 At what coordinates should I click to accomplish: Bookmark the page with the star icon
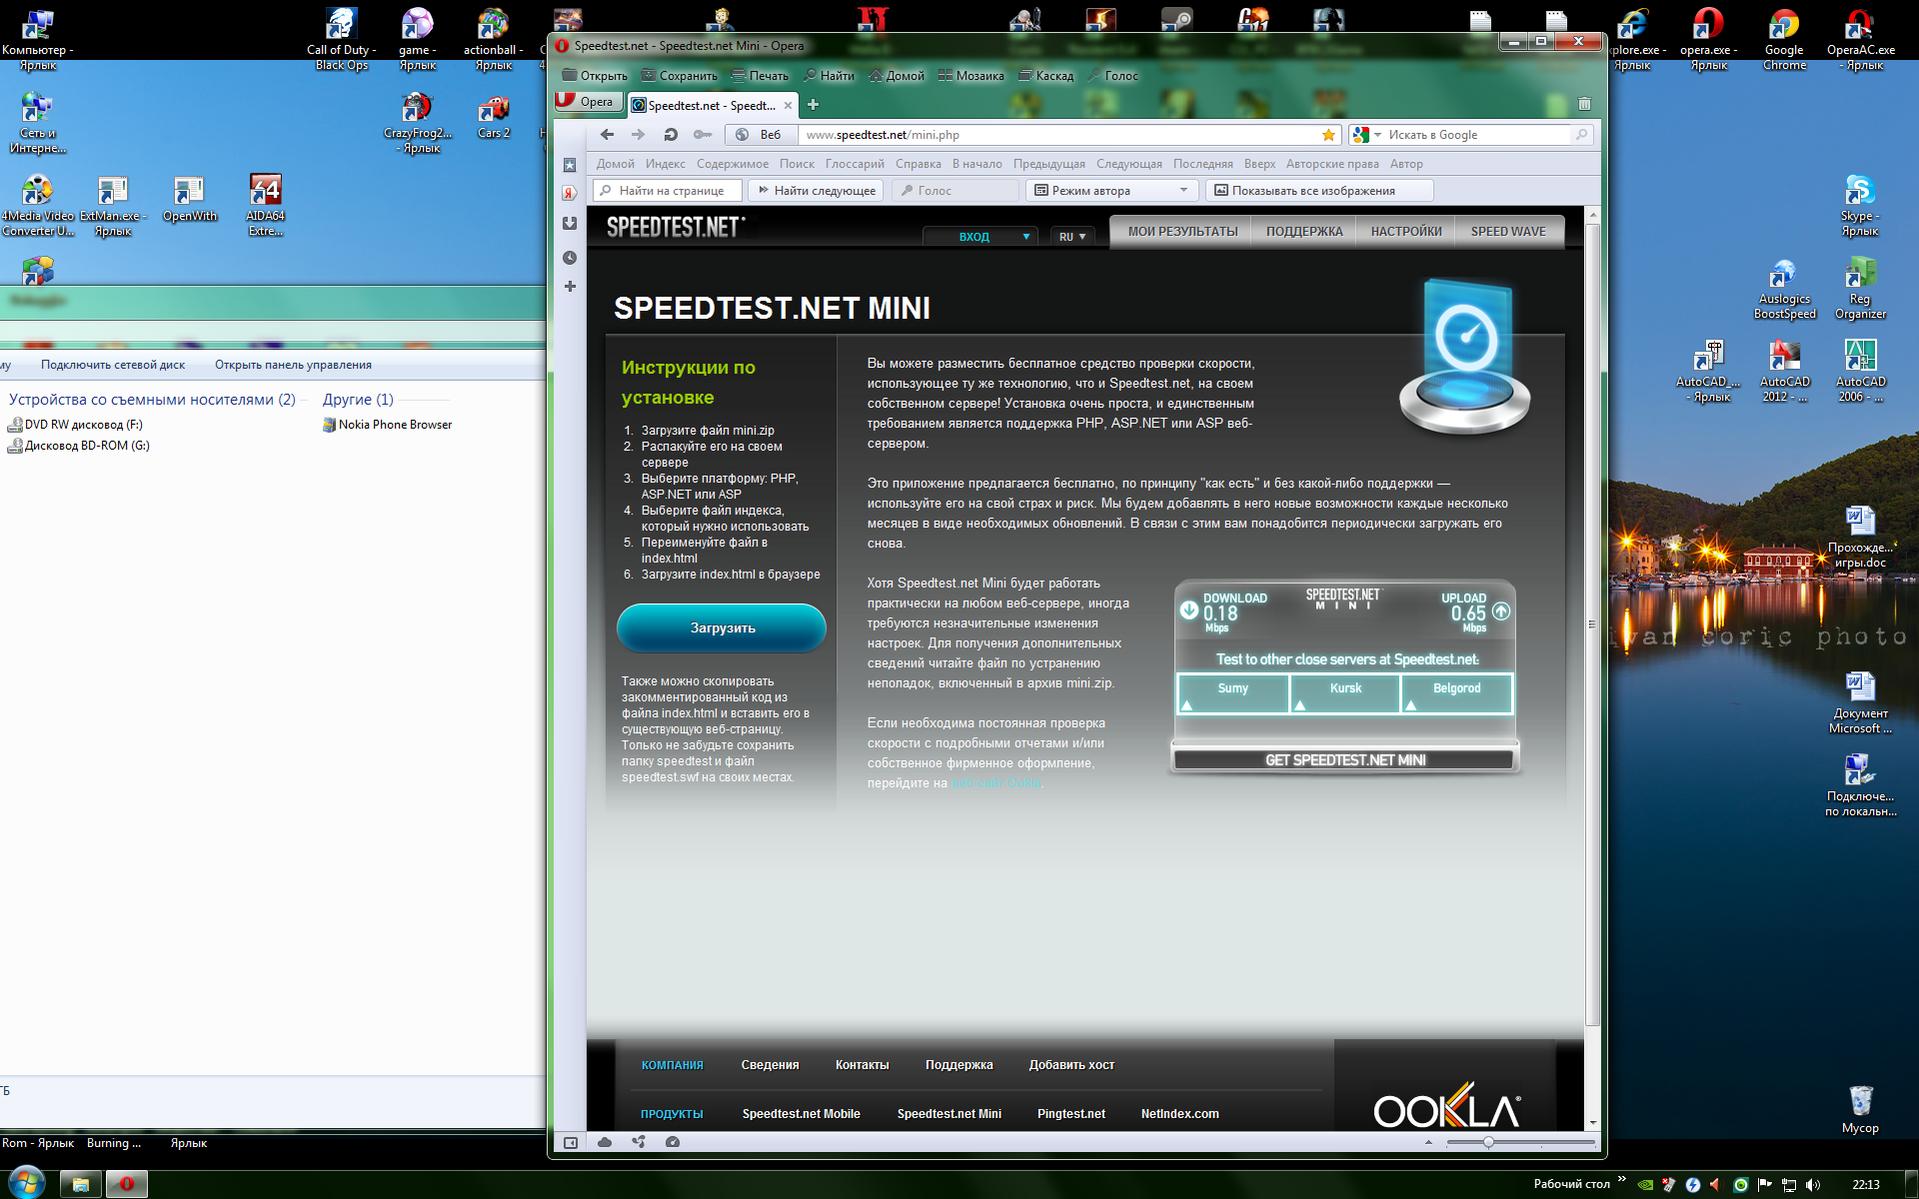[1328, 135]
